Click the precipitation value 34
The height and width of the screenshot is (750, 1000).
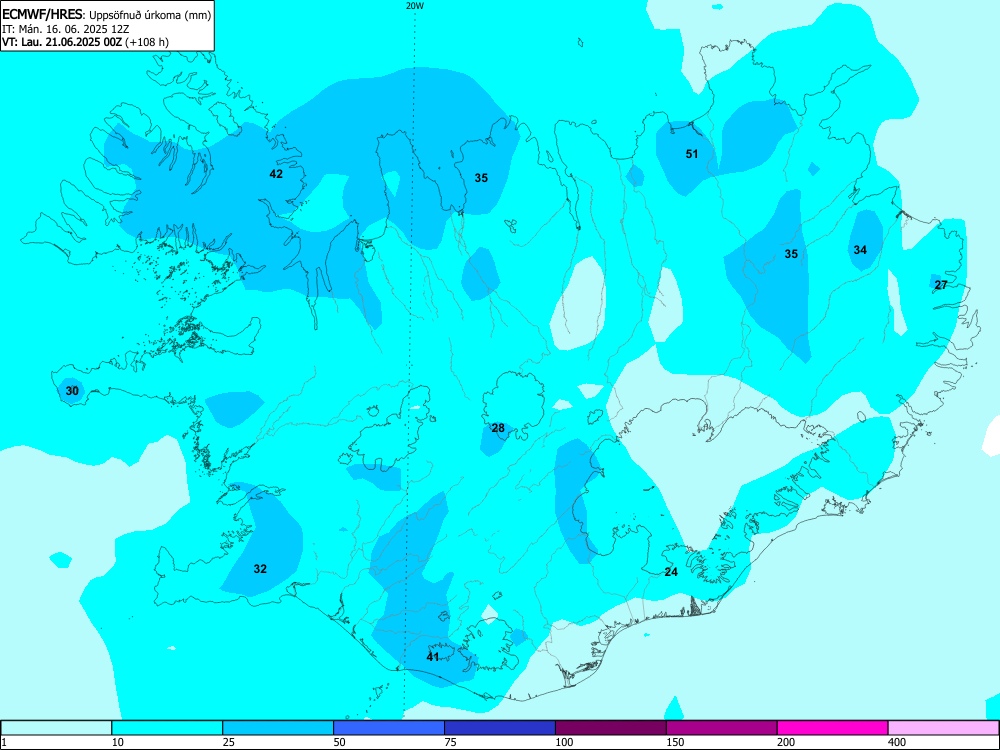[860, 250]
